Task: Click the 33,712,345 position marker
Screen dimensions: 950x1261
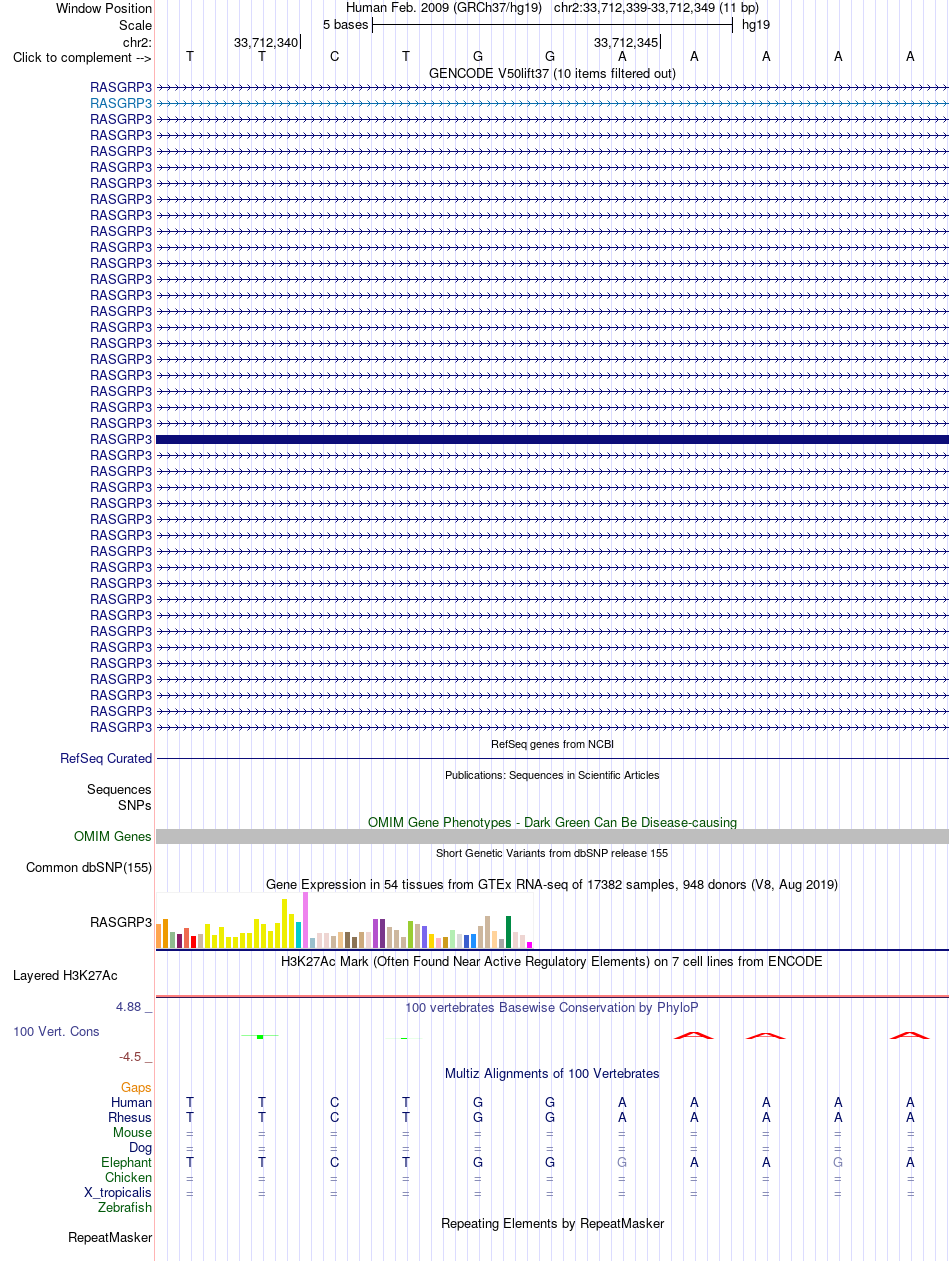Action: [x=626, y=42]
